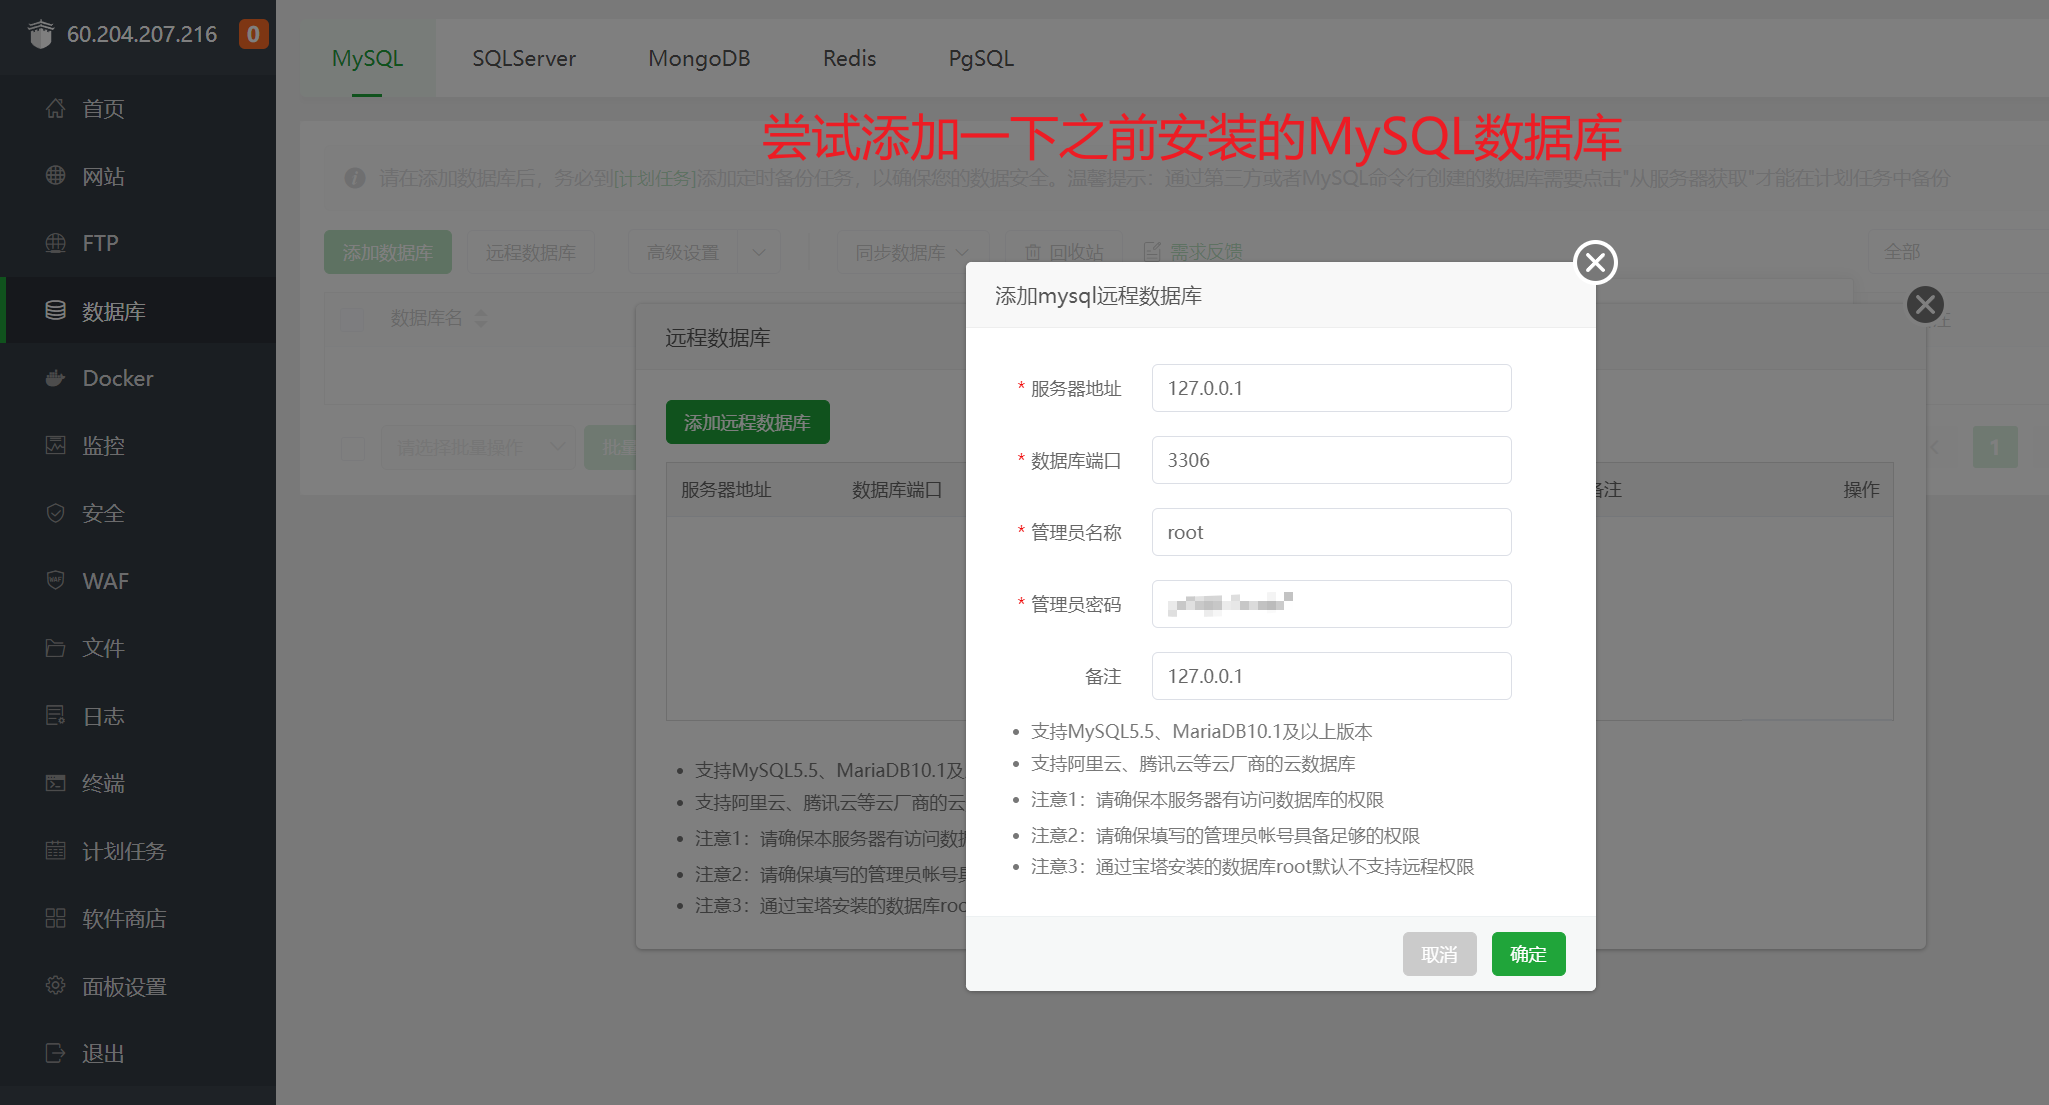Expand the 高级设置 dropdown arrow
The height and width of the screenshot is (1105, 2049).
(x=759, y=252)
